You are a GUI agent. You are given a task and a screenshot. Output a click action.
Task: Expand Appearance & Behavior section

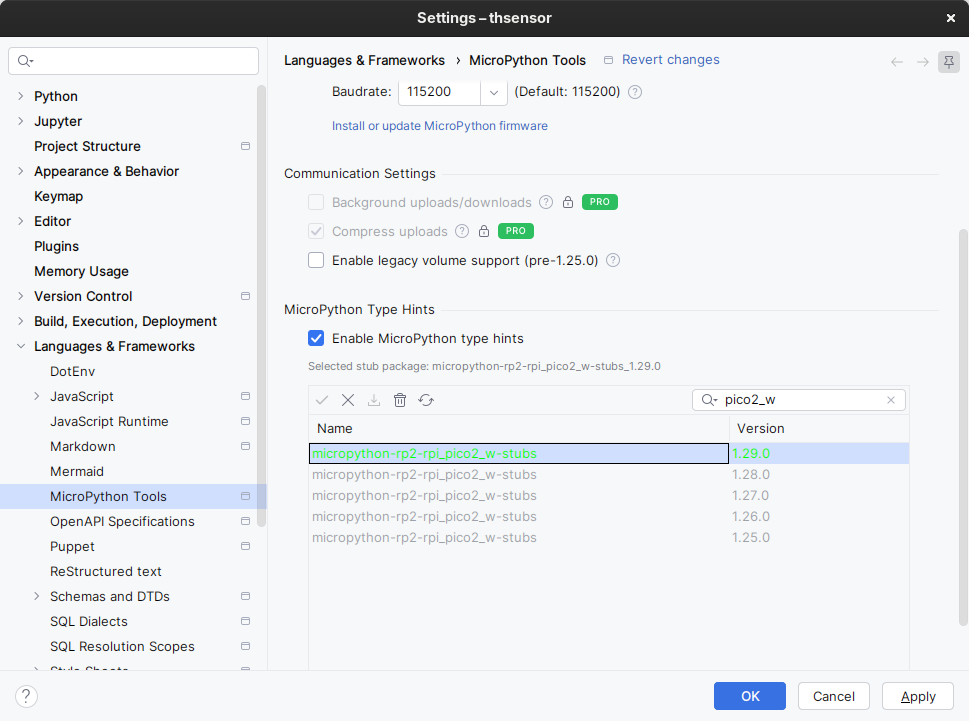click(20, 171)
